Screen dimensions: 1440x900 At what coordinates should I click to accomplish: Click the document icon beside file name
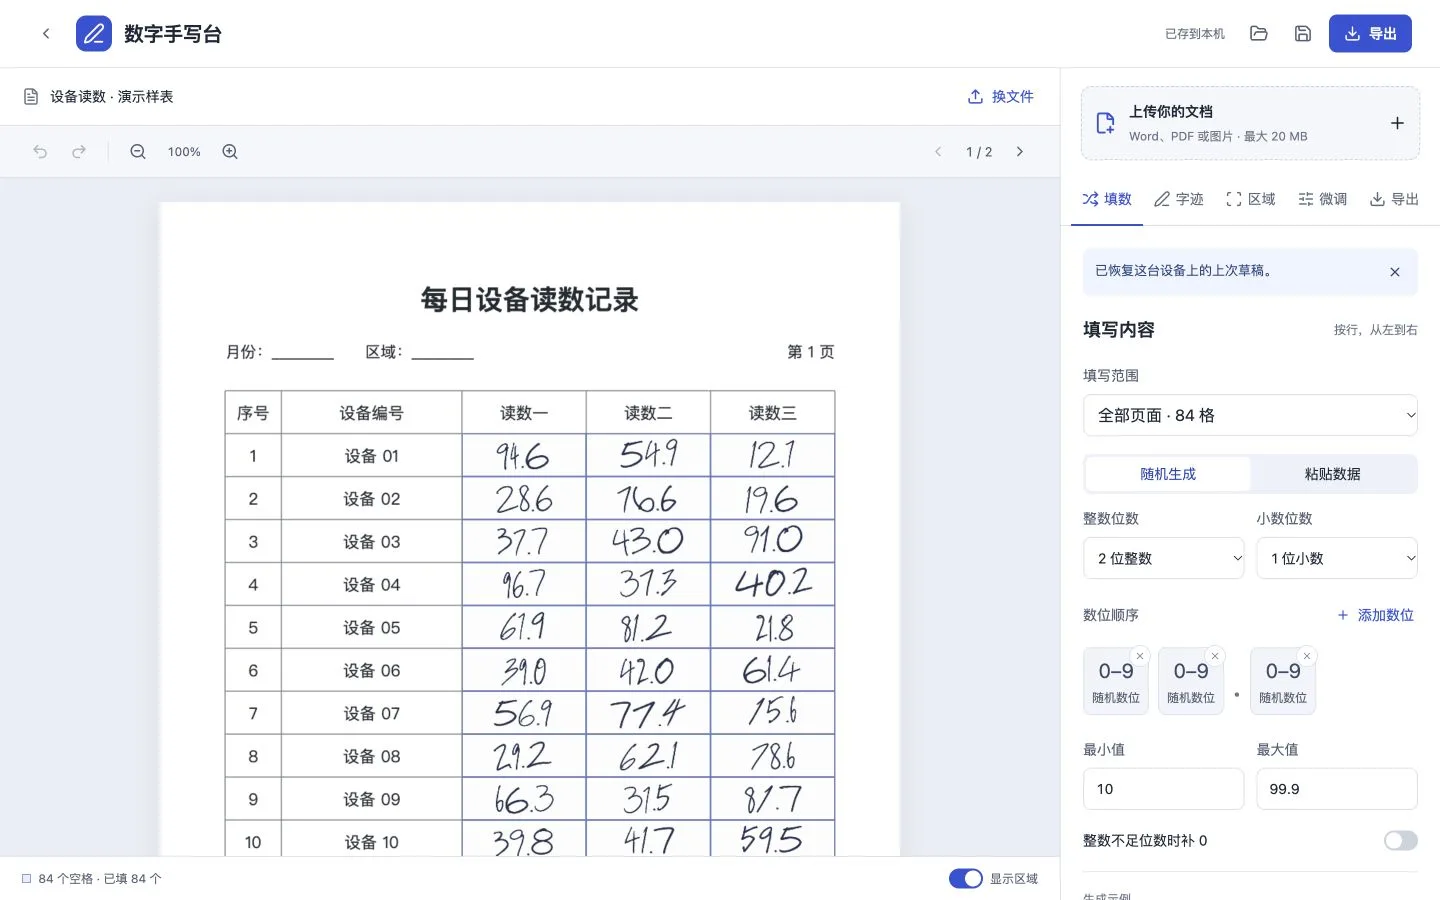pyautogui.click(x=31, y=97)
